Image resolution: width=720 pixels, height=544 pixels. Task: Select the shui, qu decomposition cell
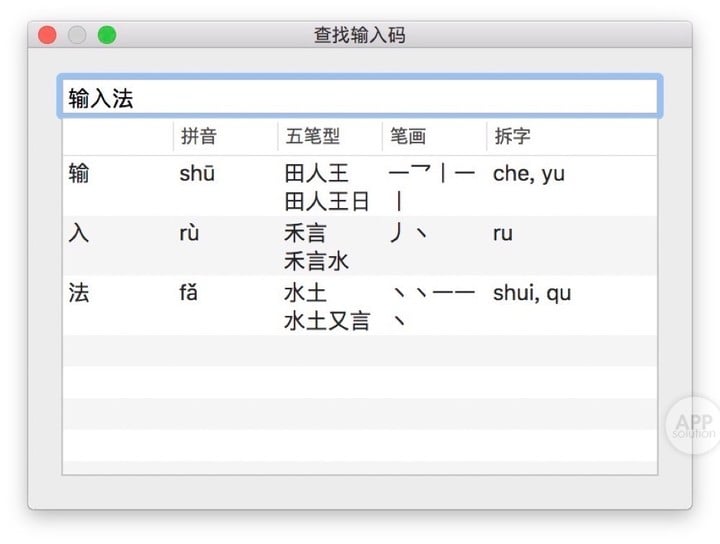(532, 293)
